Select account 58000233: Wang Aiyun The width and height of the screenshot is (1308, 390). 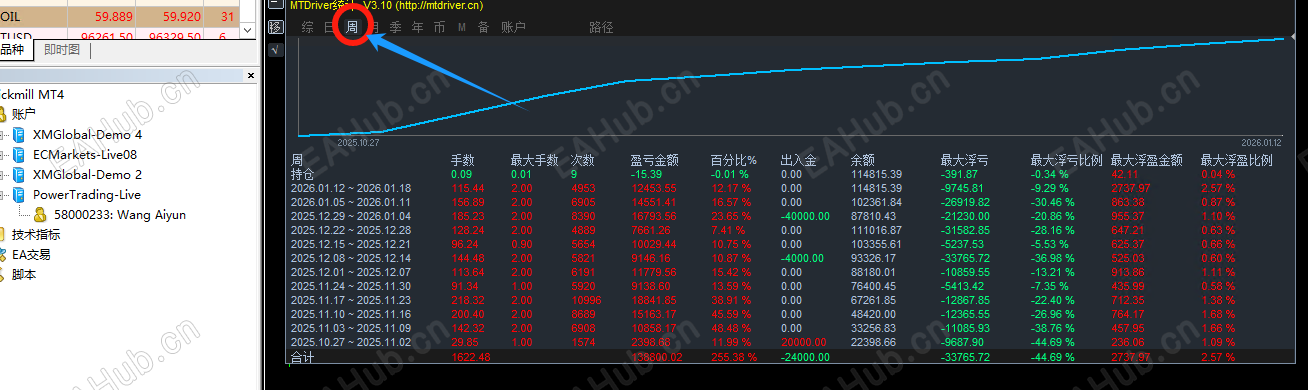tap(119, 214)
